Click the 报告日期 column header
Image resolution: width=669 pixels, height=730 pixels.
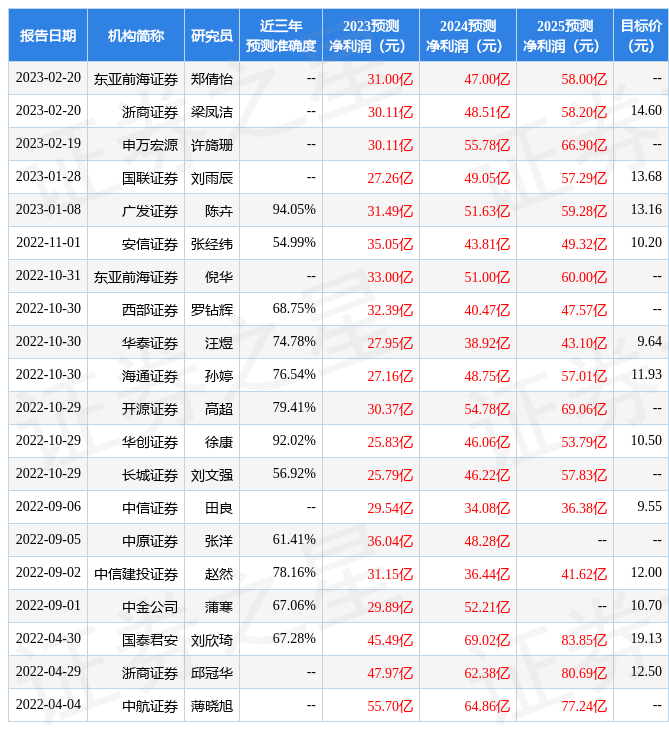coord(48,35)
